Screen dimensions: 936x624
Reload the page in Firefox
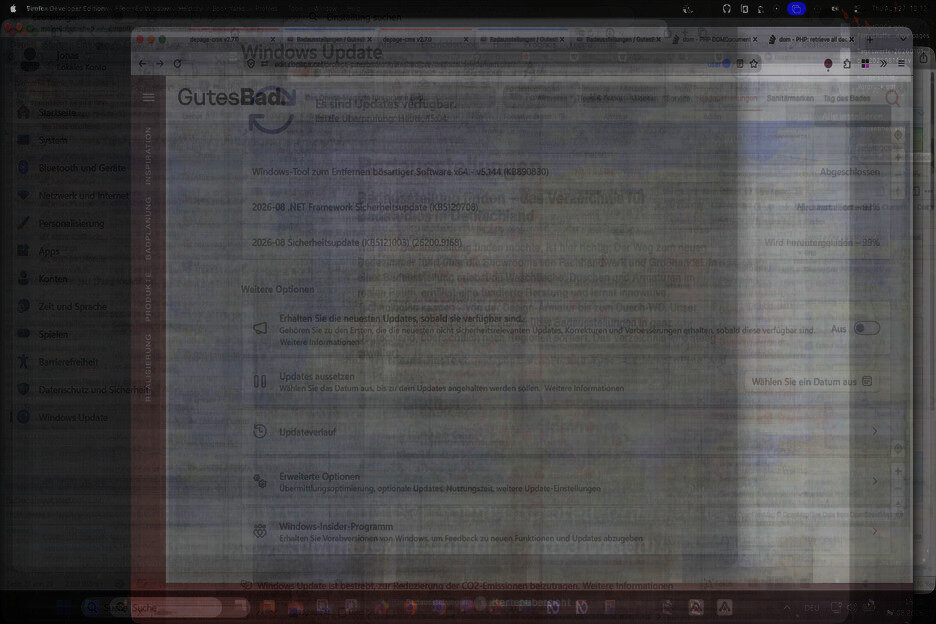pos(178,63)
